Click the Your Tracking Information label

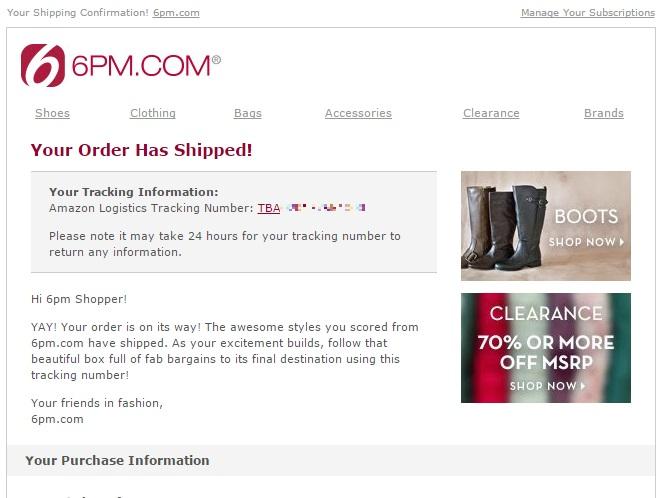(x=133, y=192)
